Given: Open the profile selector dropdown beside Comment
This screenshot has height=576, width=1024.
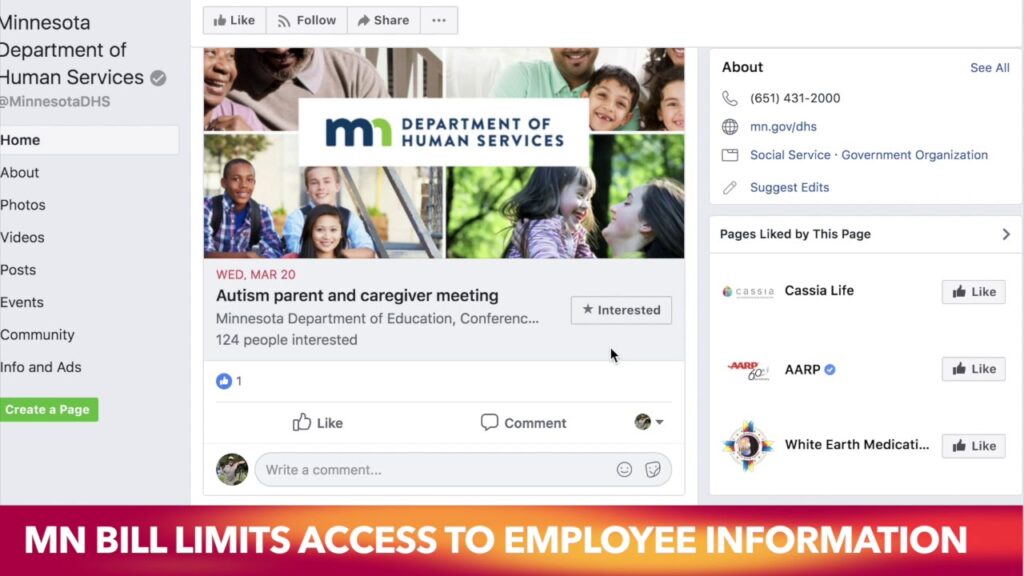Looking at the screenshot, I should (649, 422).
